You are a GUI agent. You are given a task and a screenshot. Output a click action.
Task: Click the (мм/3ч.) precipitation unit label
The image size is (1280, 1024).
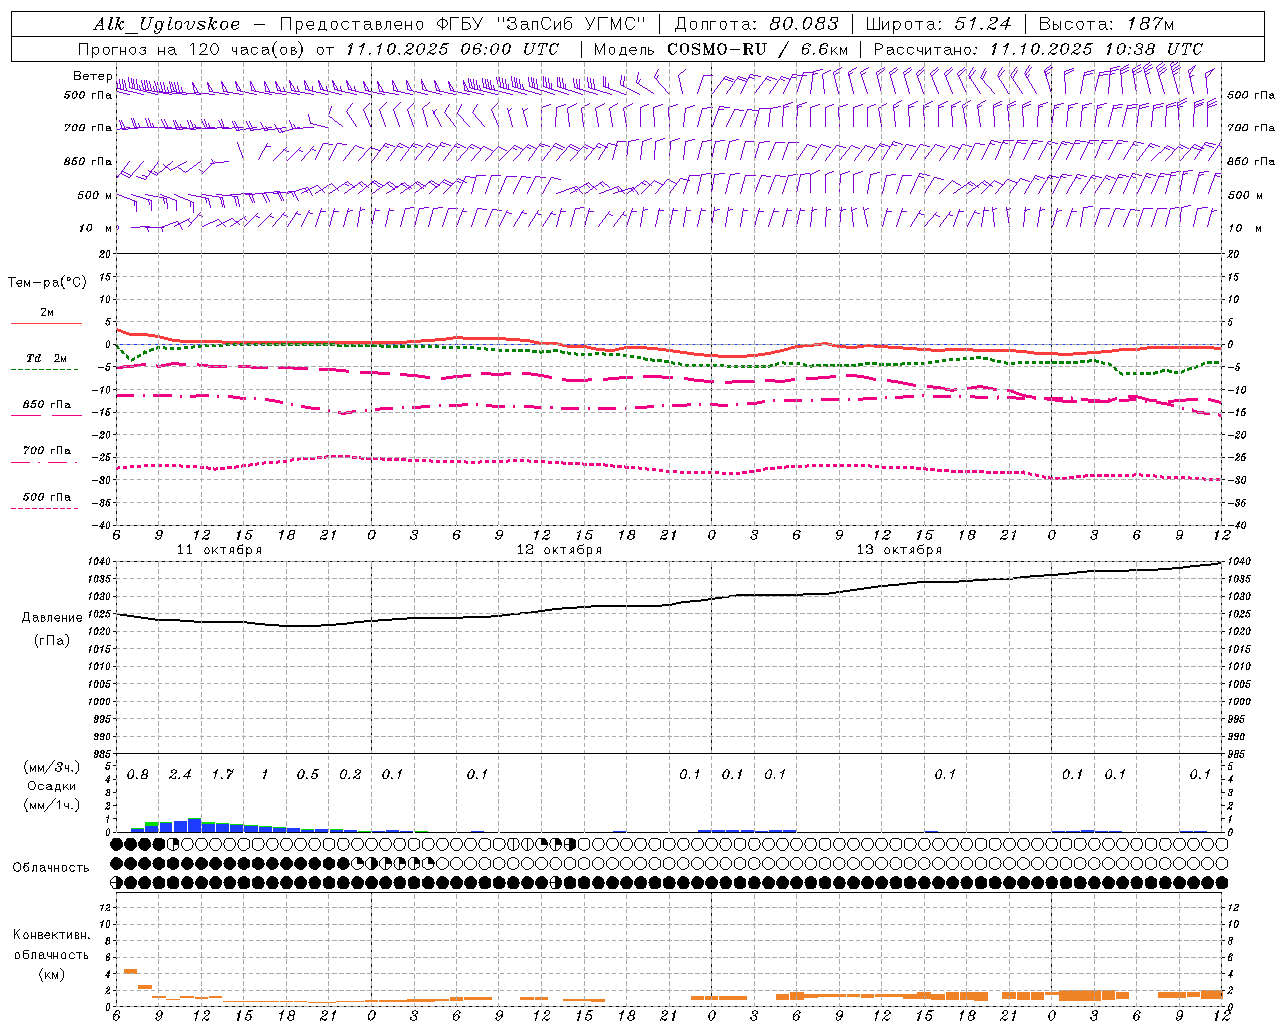pyautogui.click(x=52, y=767)
